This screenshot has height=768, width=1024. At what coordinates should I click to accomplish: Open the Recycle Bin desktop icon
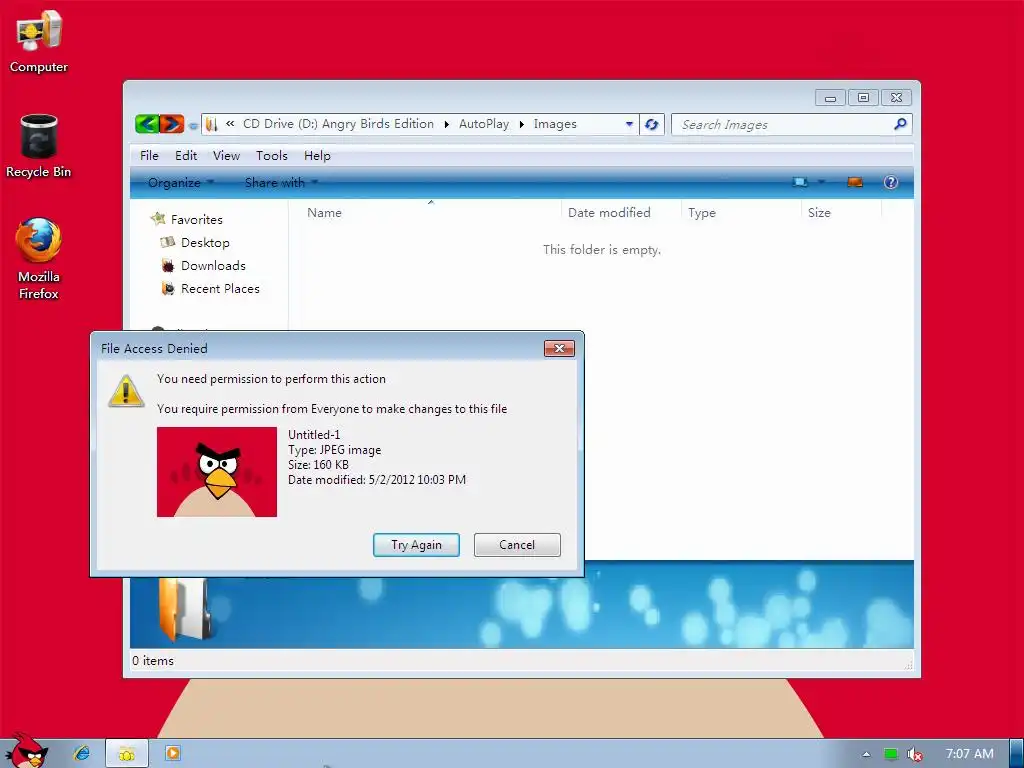pos(39,146)
